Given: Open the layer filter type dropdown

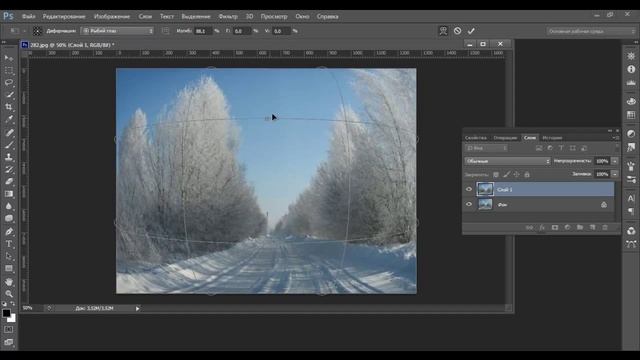Looking at the screenshot, I should coord(487,148).
